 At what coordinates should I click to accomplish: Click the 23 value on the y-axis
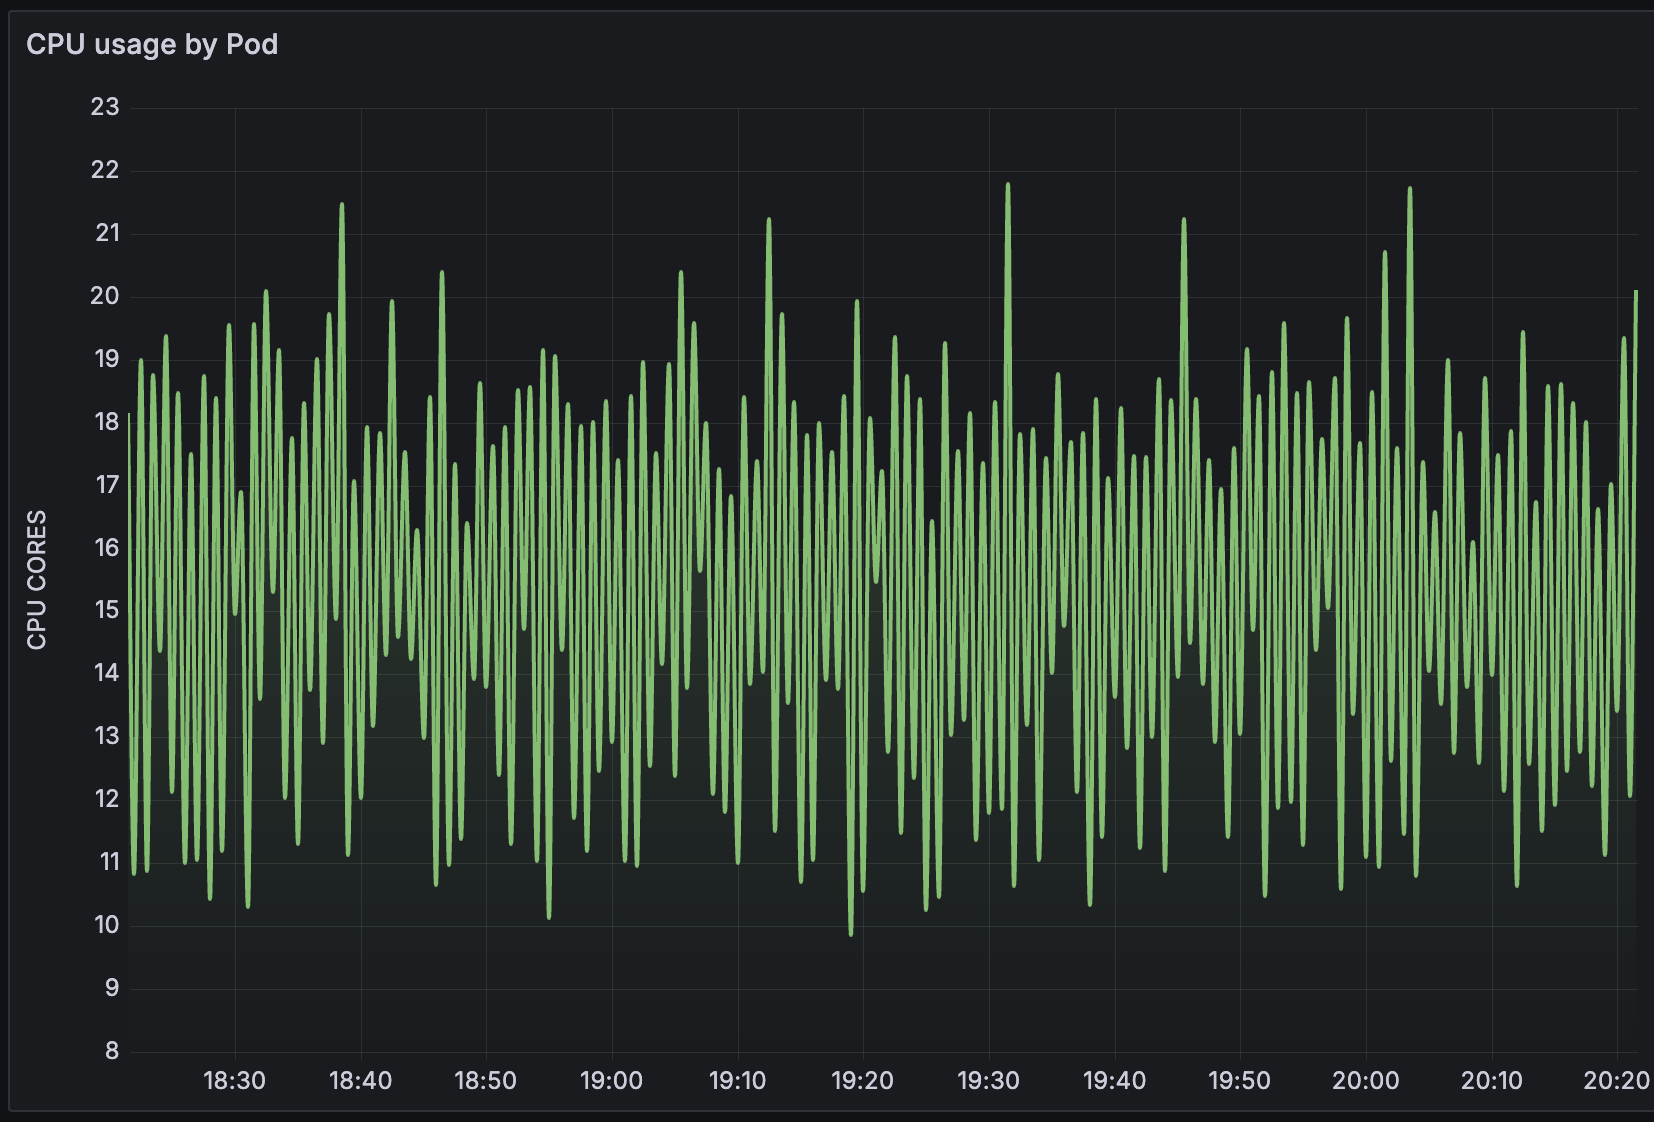[x=105, y=107]
